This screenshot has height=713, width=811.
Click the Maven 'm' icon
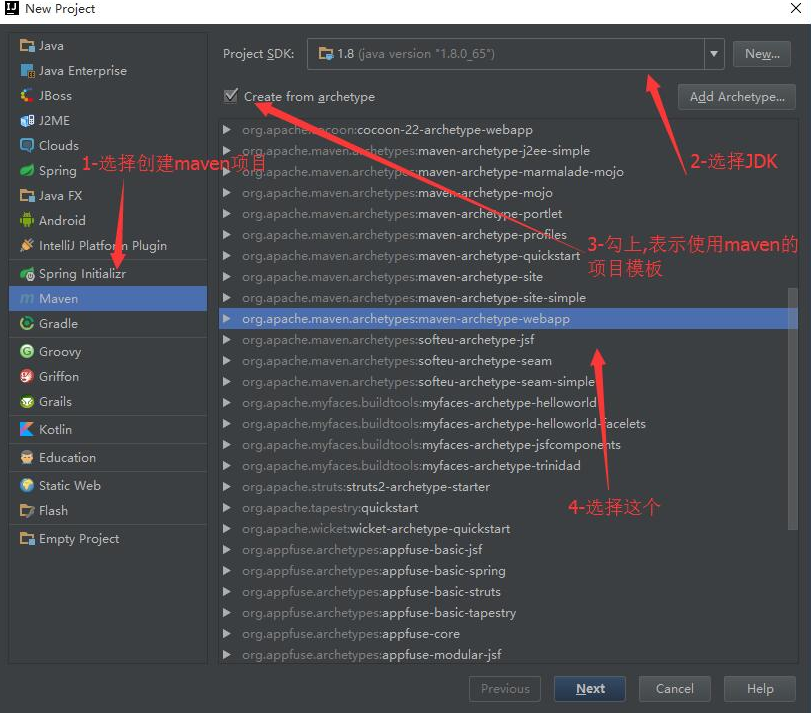coord(27,299)
